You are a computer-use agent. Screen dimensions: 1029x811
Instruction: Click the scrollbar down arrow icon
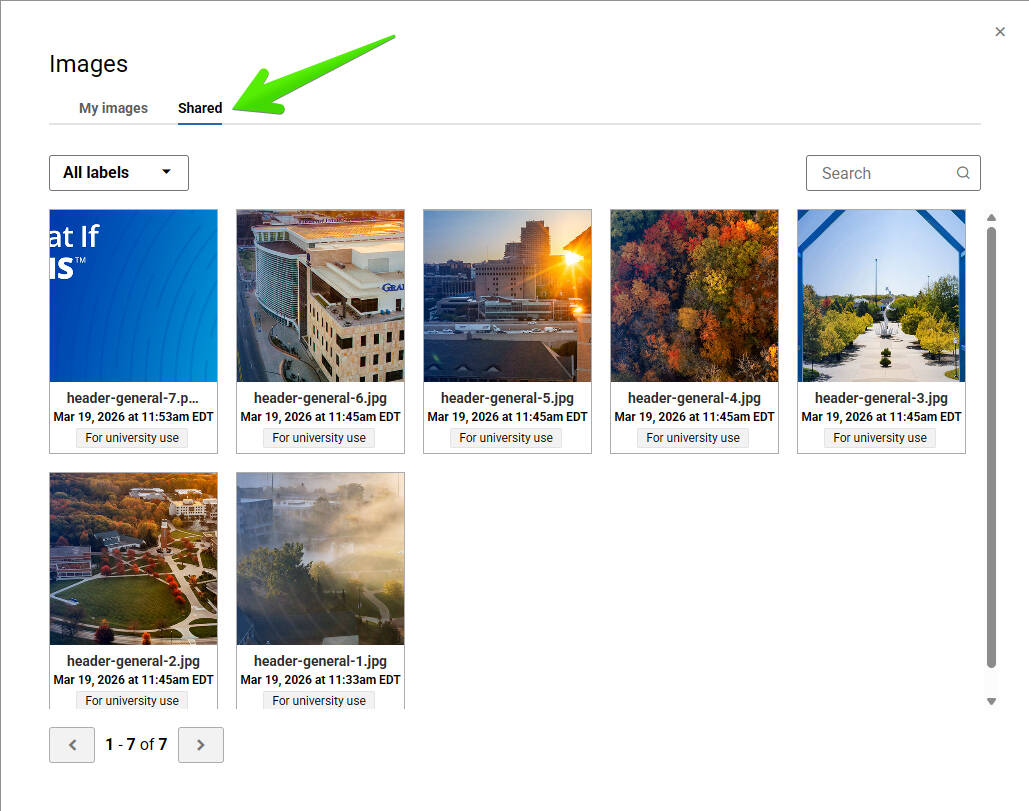991,700
